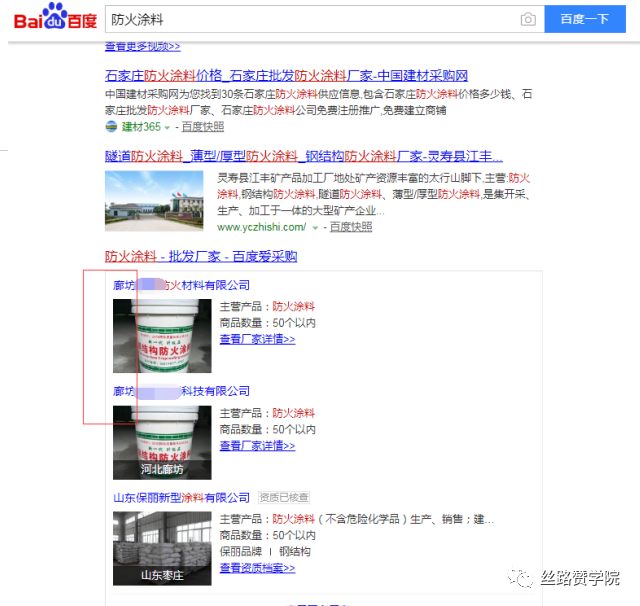Viewport: 640px width, 606px height.
Task: Click www.yczhishi.com URL text
Action: coord(261,227)
